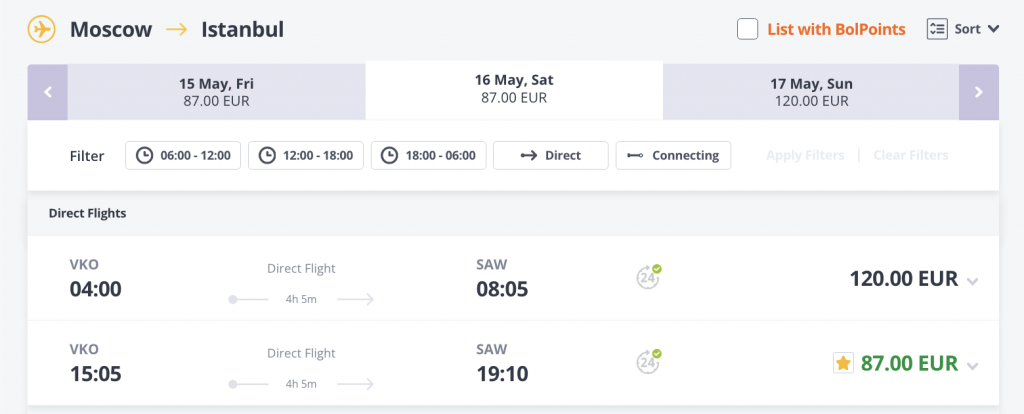Click the Clear Filters link
The height and width of the screenshot is (414, 1024).
(x=910, y=155)
